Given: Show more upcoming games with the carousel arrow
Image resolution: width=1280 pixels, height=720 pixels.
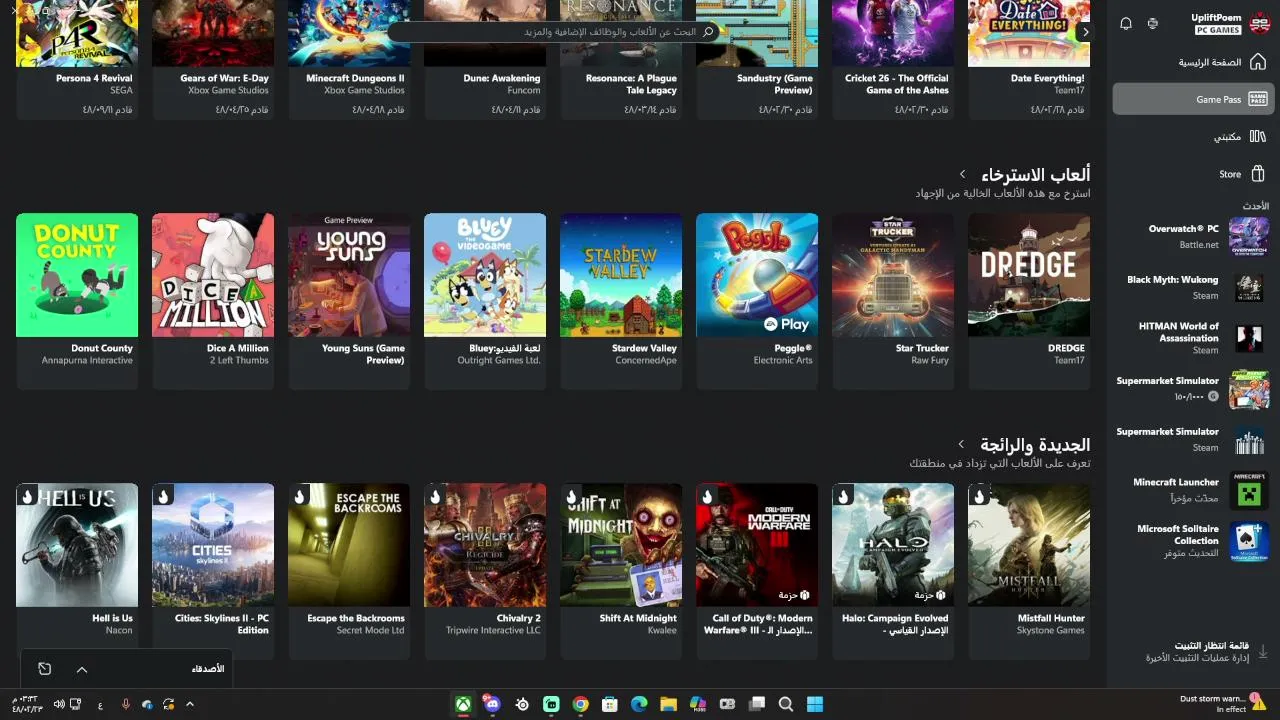Looking at the screenshot, I should click(1086, 32).
